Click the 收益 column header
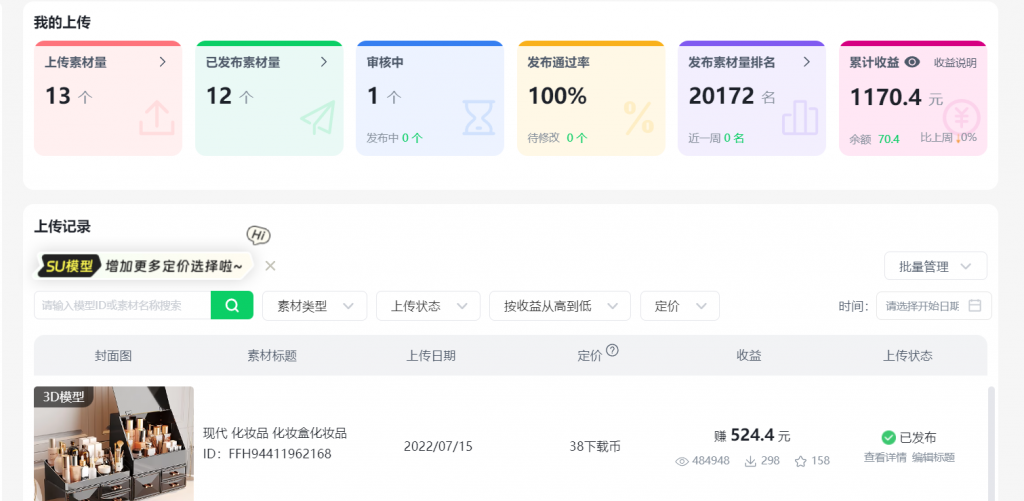This screenshot has width=1024, height=501. [749, 356]
